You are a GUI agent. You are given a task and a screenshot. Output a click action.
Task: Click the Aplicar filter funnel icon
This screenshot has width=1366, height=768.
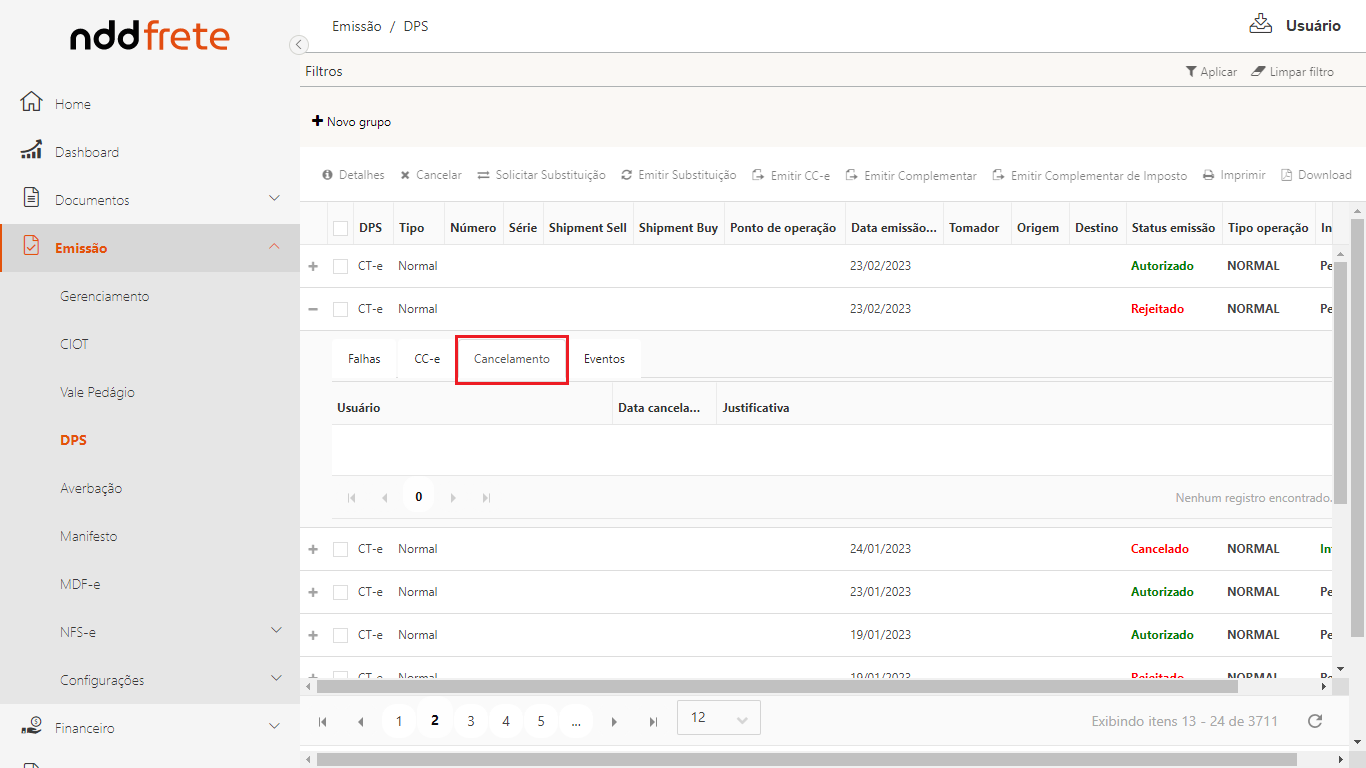(1191, 72)
